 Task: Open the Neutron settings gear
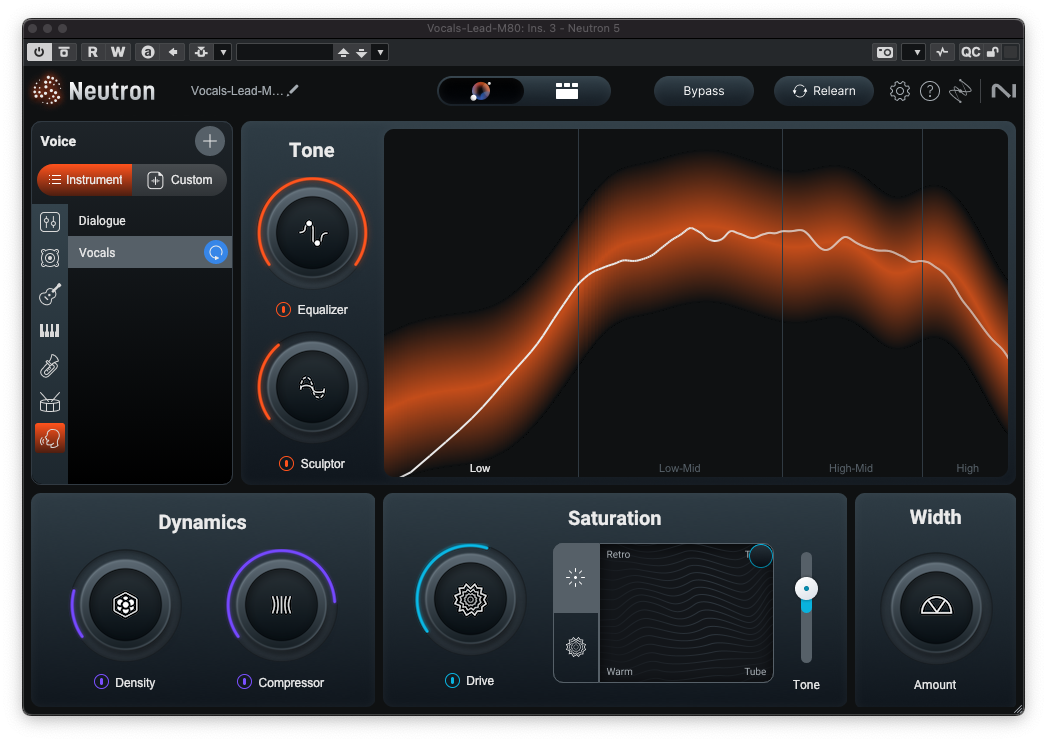click(899, 90)
